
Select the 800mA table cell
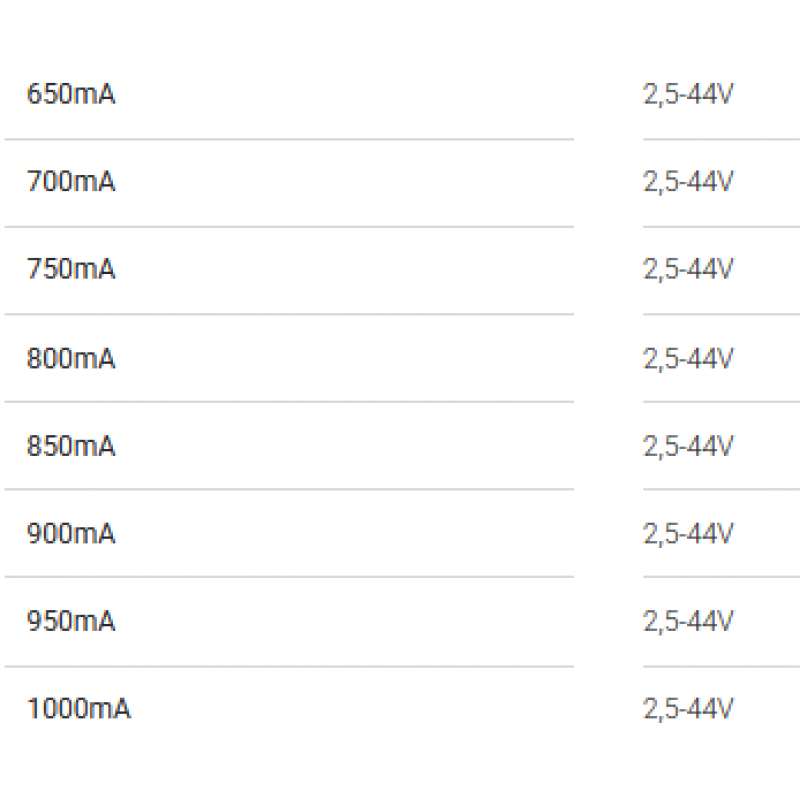tap(71, 358)
